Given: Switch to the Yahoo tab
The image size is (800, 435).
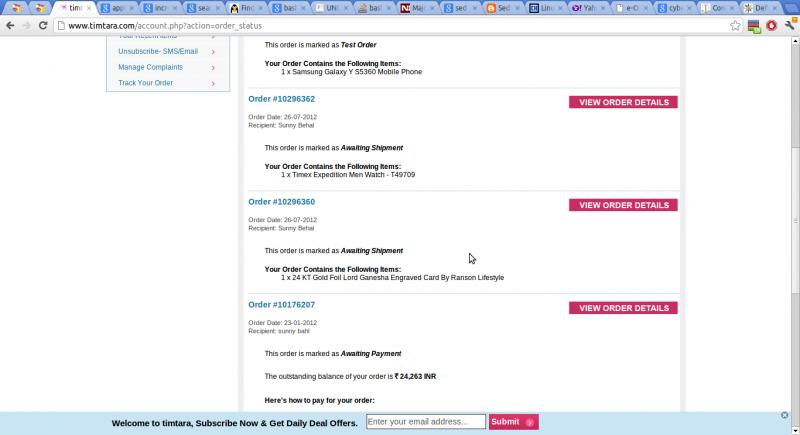Looking at the screenshot, I should 588,8.
